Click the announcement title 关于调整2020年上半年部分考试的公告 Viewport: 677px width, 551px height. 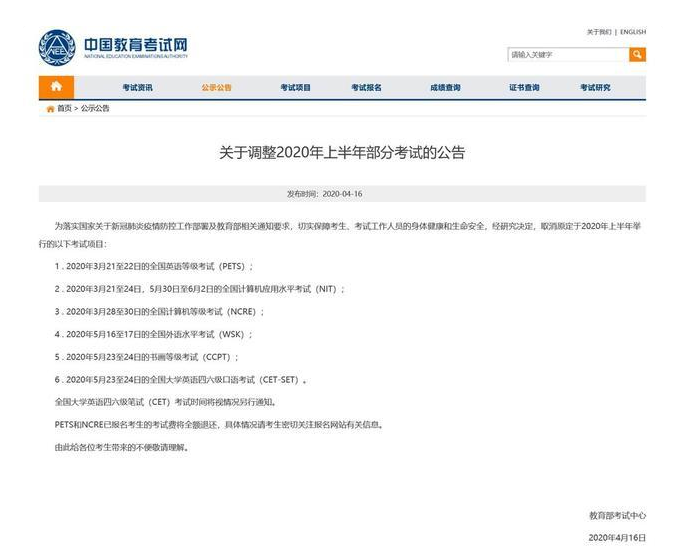pyautogui.click(x=342, y=152)
